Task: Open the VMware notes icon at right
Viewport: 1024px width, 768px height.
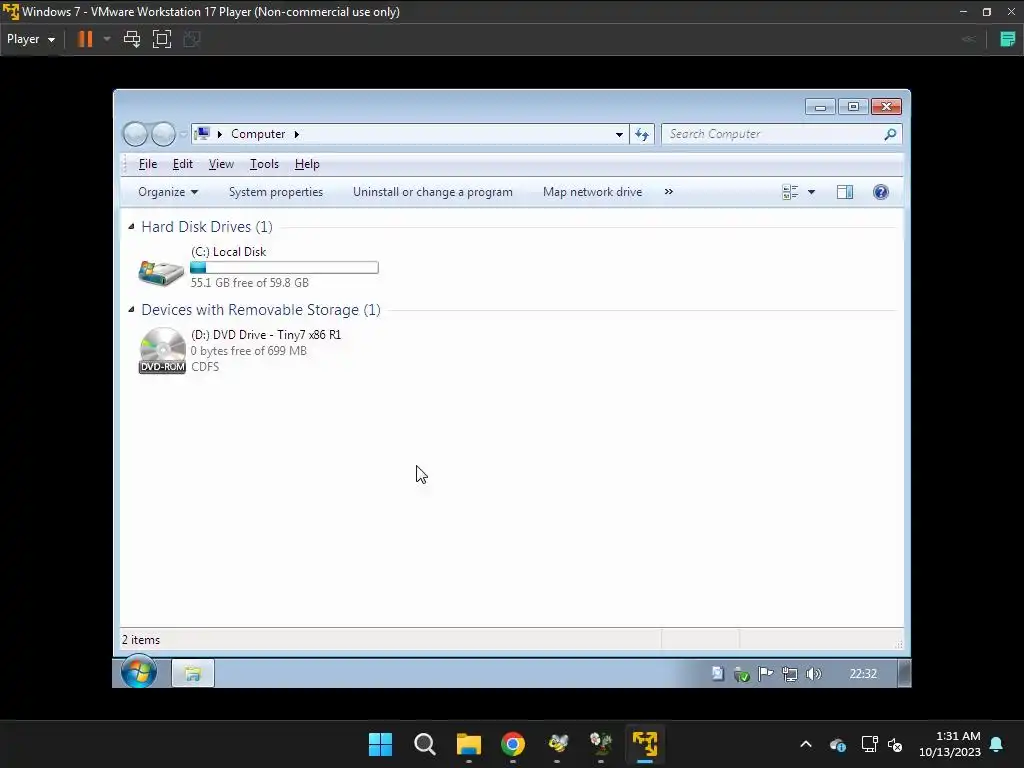Action: click(1008, 39)
